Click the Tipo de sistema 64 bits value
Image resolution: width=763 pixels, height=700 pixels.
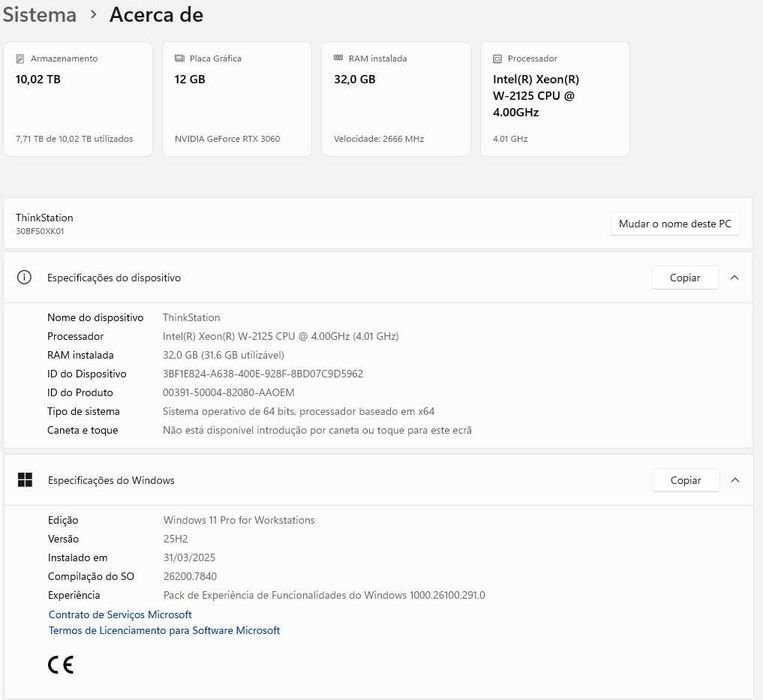pos(298,412)
